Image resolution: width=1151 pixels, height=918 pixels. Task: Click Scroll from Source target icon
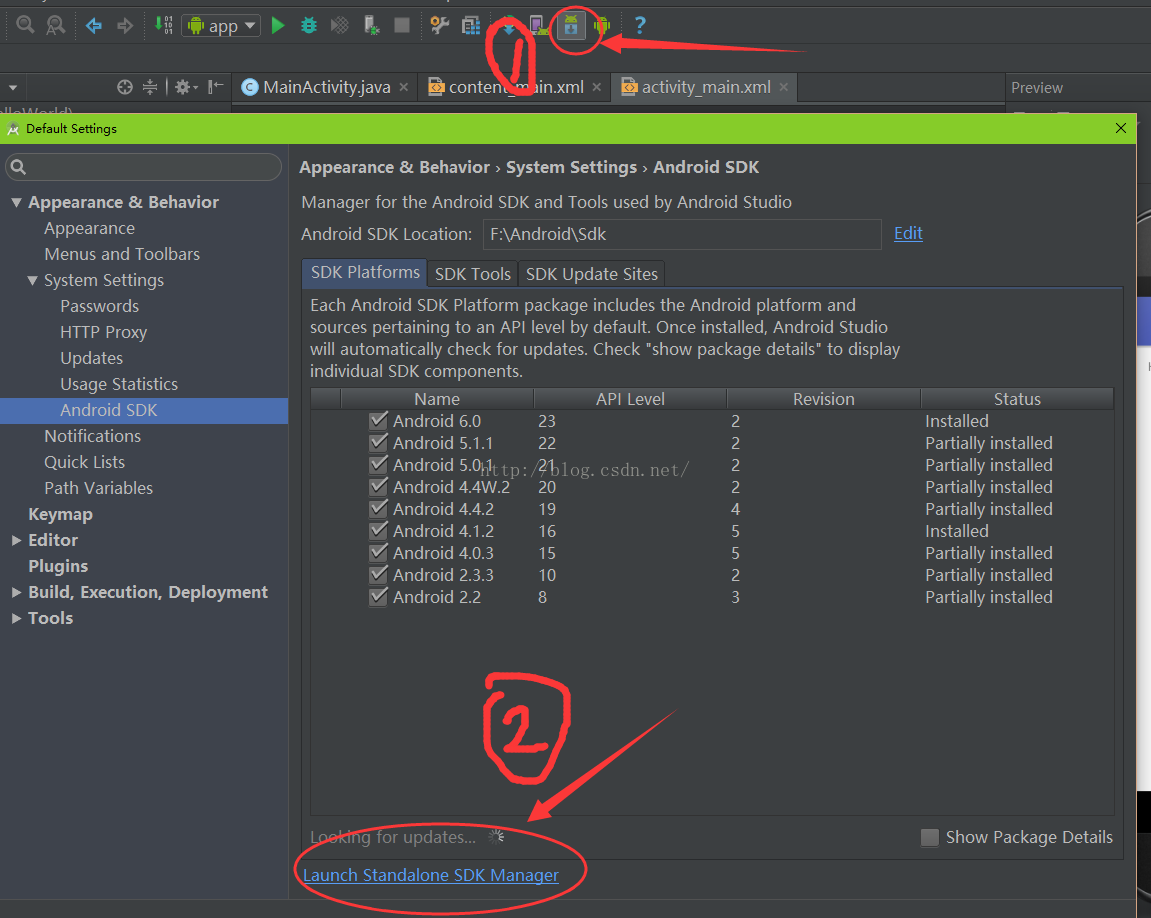pyautogui.click(x=125, y=87)
